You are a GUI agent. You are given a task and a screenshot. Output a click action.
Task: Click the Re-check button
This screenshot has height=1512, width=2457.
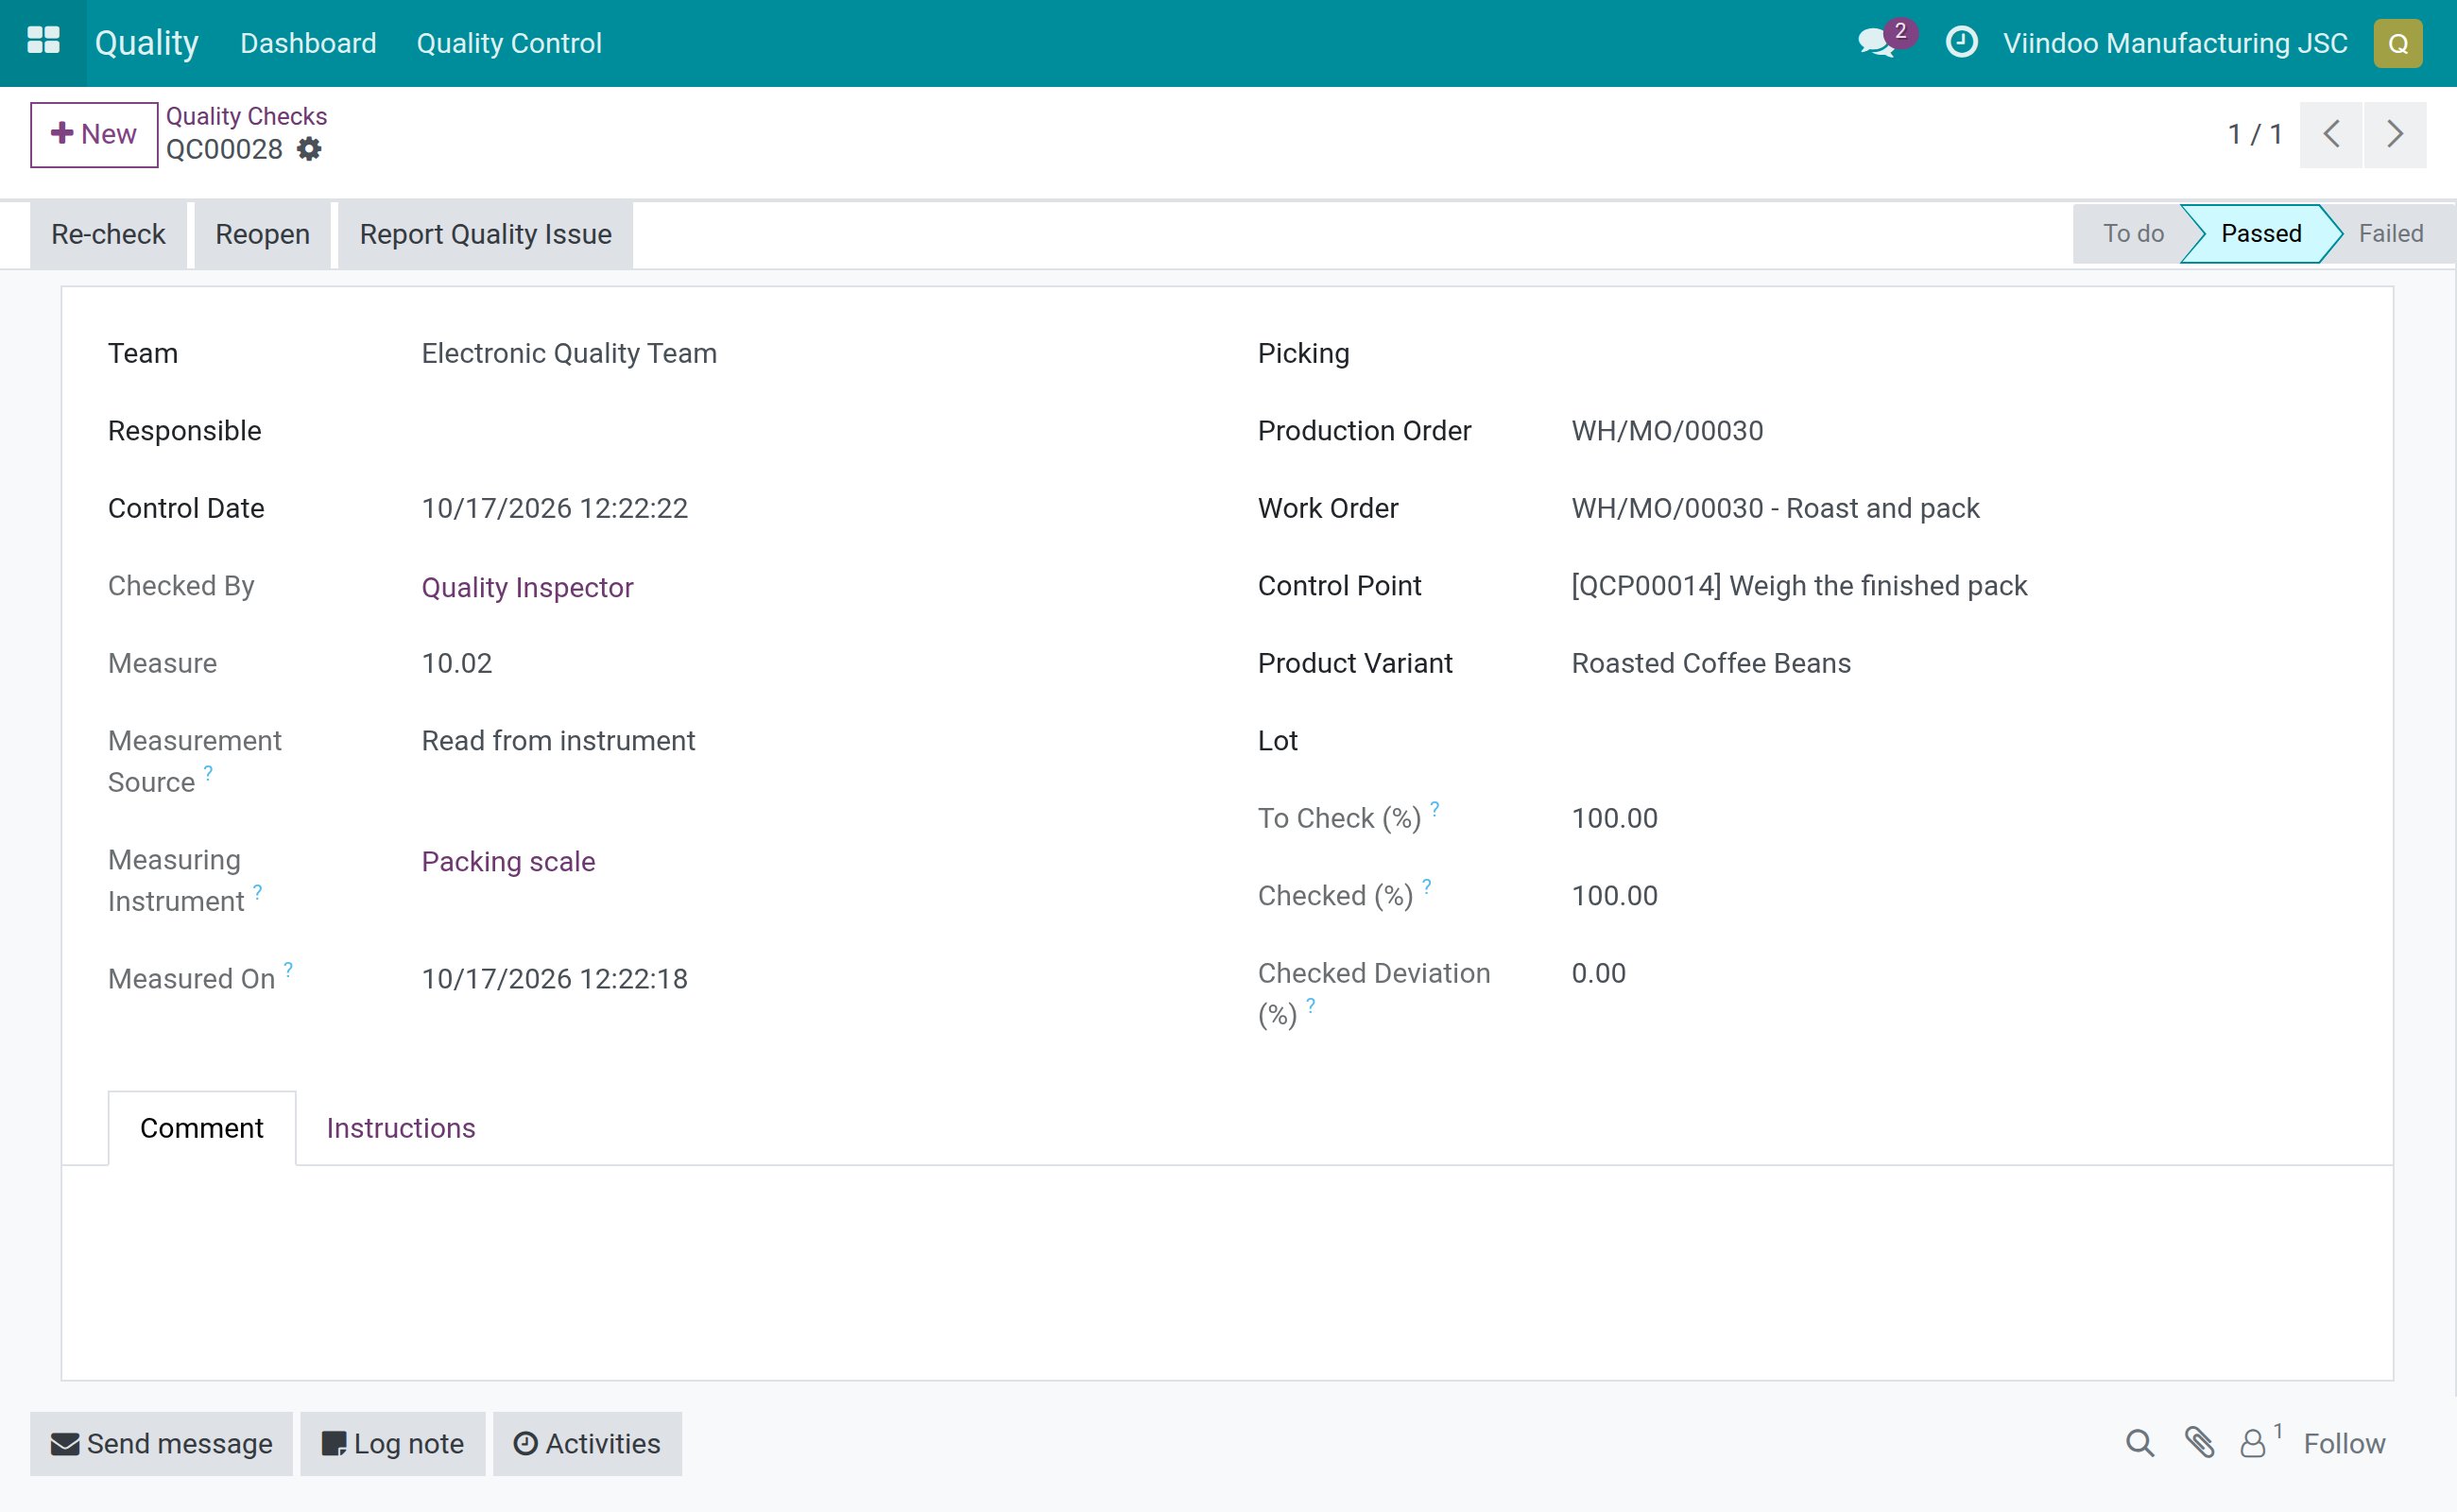[108, 234]
